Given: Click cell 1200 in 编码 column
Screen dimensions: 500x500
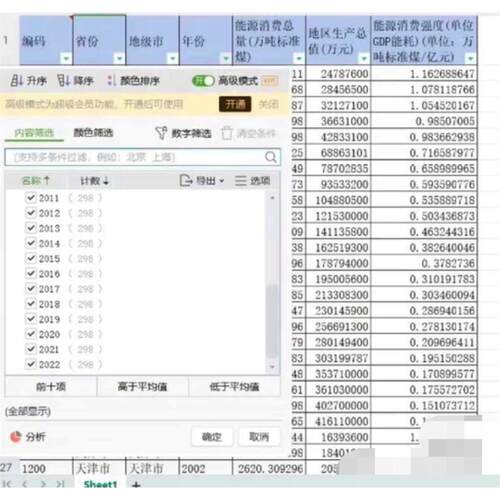Looking at the screenshot, I should (46, 469).
